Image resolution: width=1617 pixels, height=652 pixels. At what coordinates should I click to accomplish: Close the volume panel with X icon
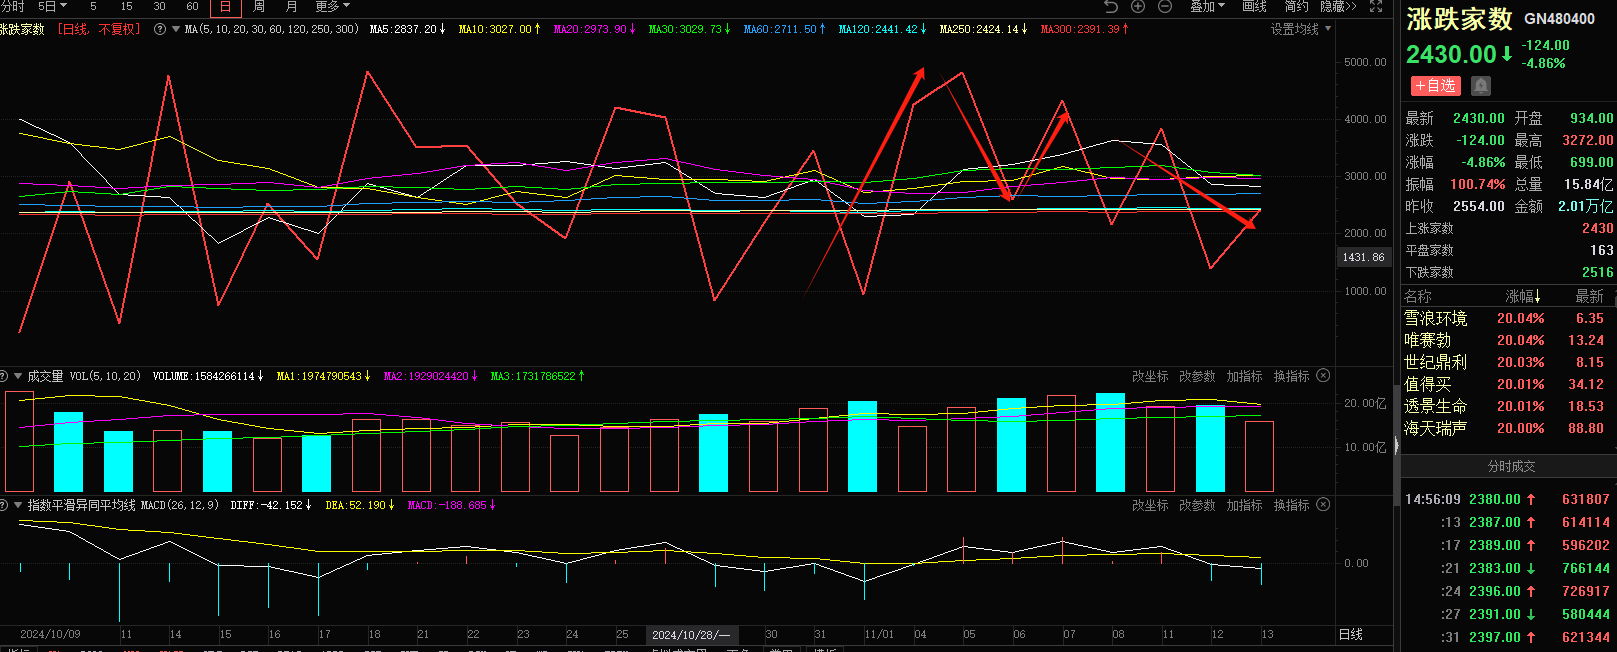pyautogui.click(x=1323, y=376)
